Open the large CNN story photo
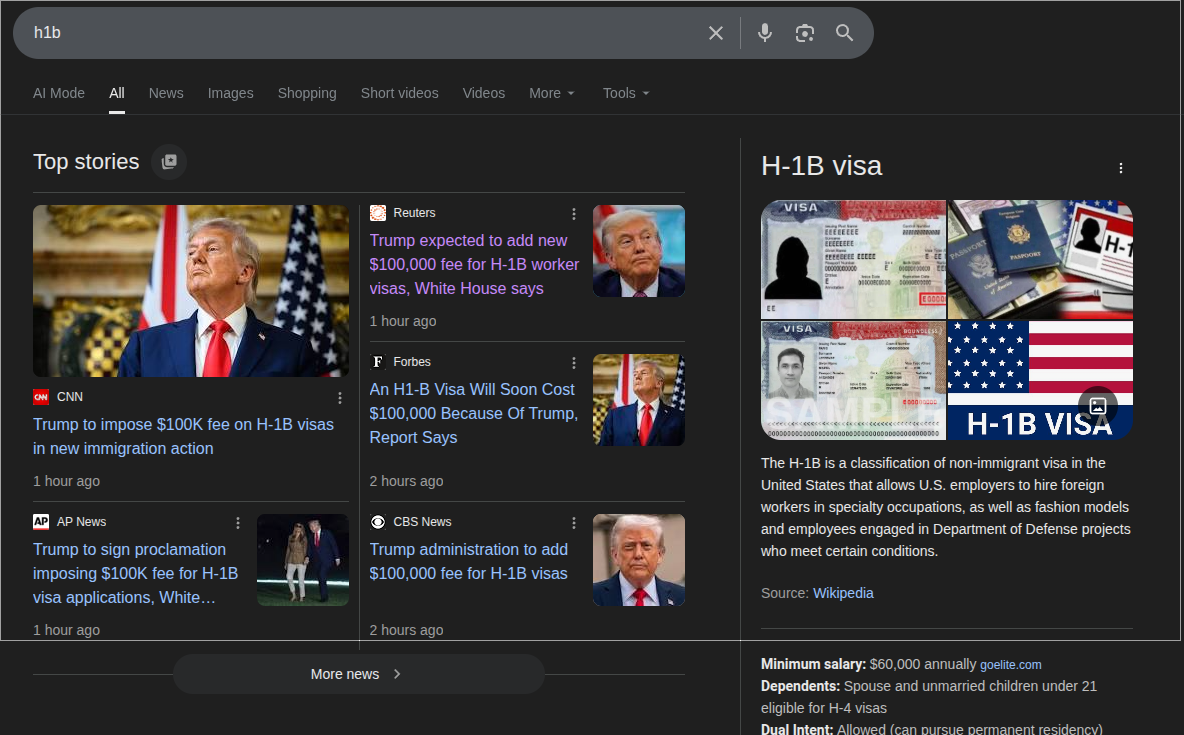The image size is (1184, 735). point(191,291)
